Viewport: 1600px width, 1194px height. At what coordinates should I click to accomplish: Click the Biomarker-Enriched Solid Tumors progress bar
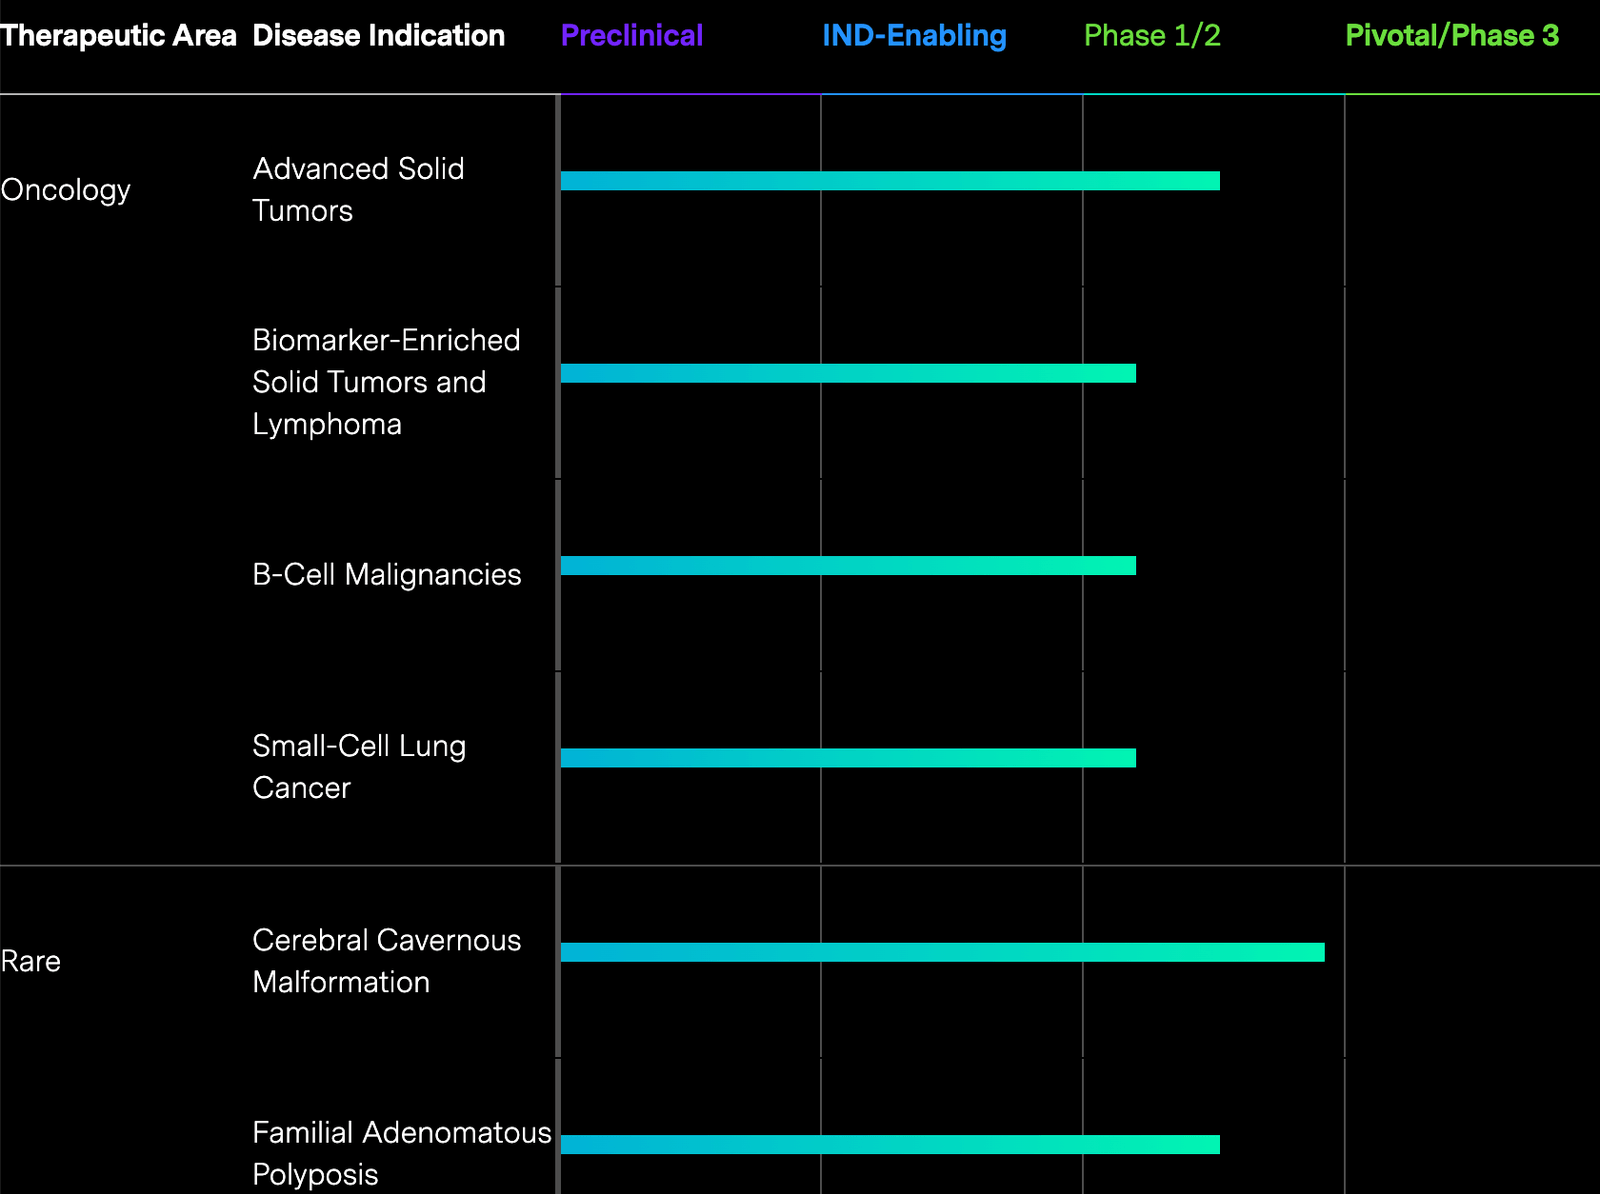pyautogui.click(x=848, y=373)
